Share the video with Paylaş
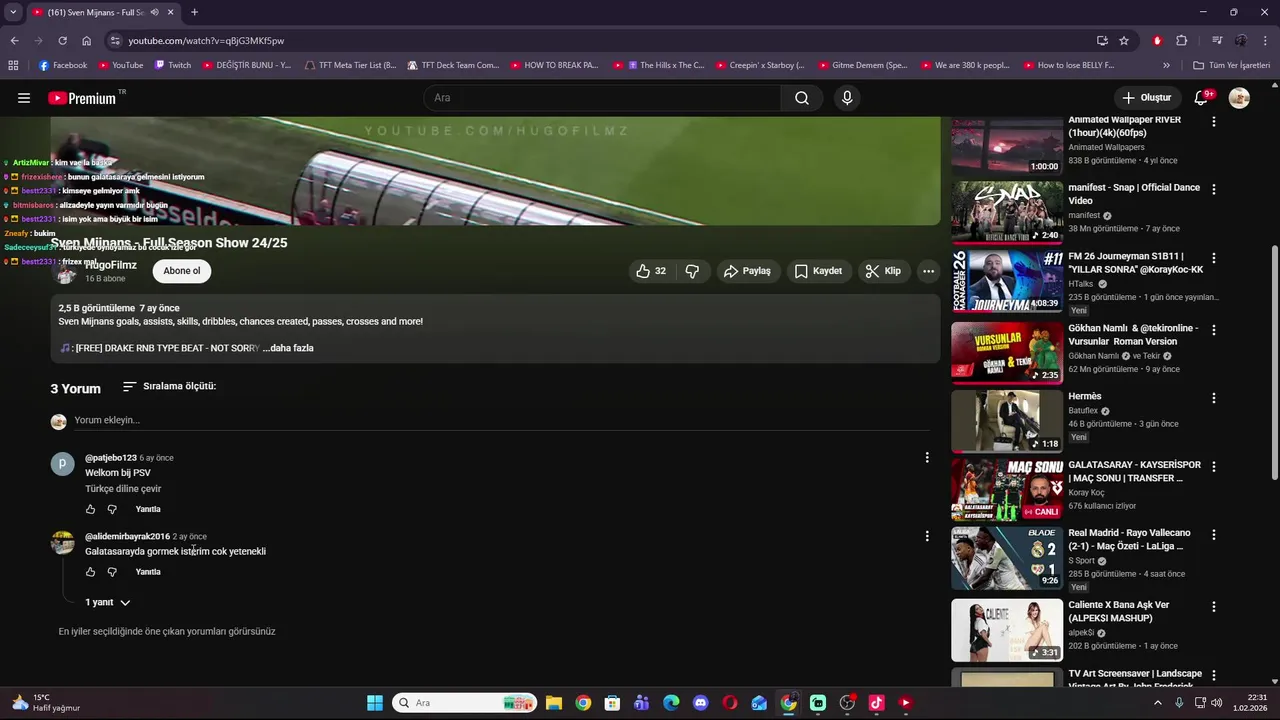The height and width of the screenshot is (720, 1280). [x=747, y=271]
